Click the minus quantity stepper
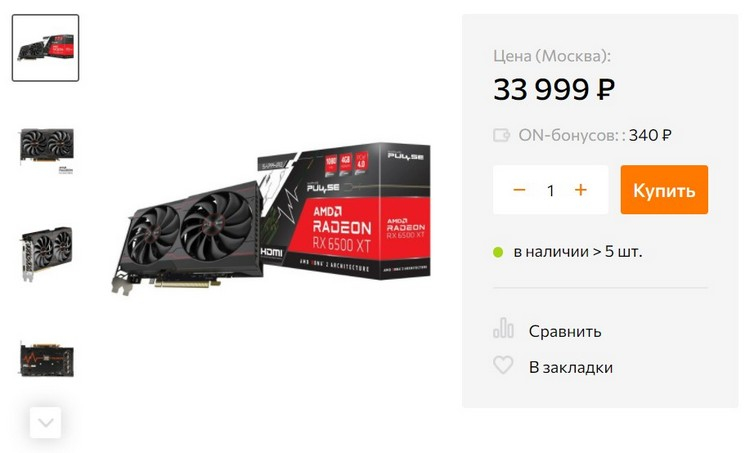The height and width of the screenshot is (453, 750). pos(519,190)
